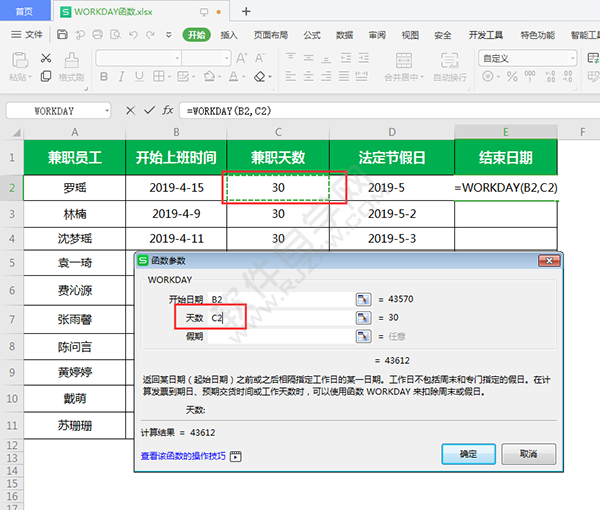This screenshot has width=600, height=510.
Task: Add a new document tab
Action: coord(246,11)
